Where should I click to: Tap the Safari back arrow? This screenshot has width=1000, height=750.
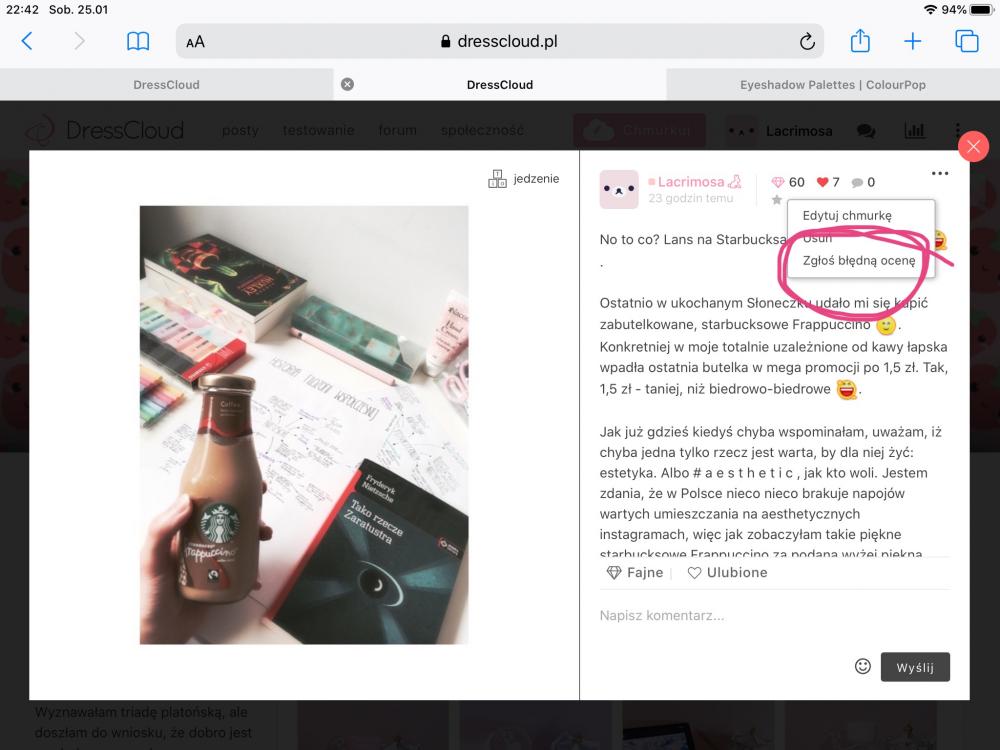coord(27,41)
